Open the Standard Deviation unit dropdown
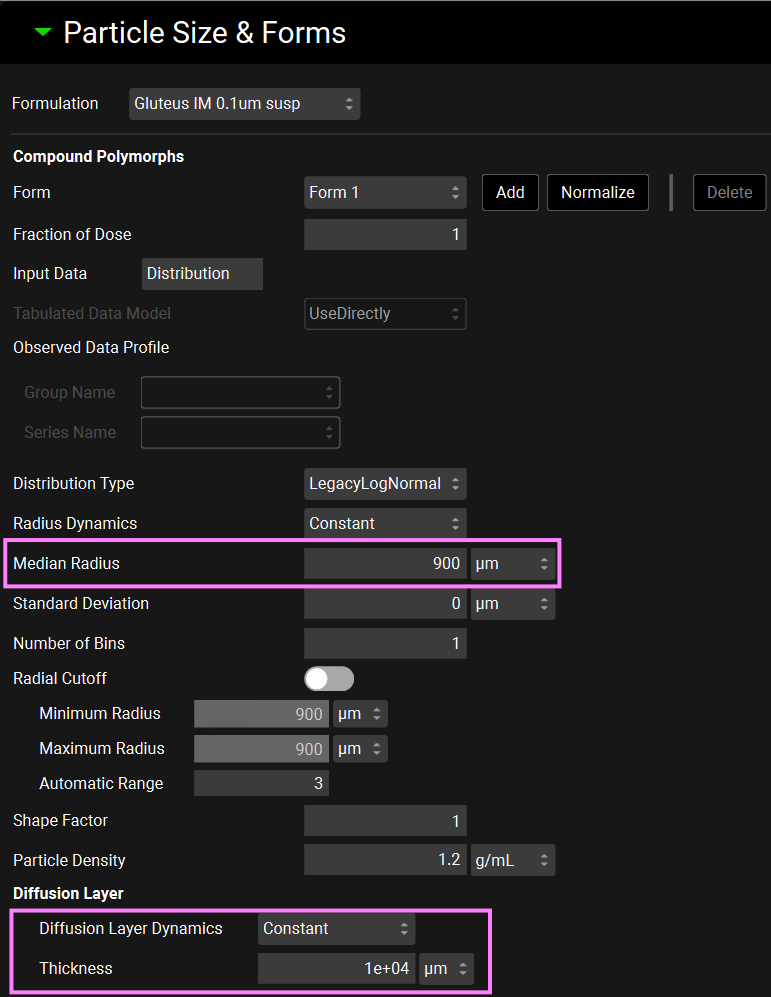771x997 pixels. [512, 604]
